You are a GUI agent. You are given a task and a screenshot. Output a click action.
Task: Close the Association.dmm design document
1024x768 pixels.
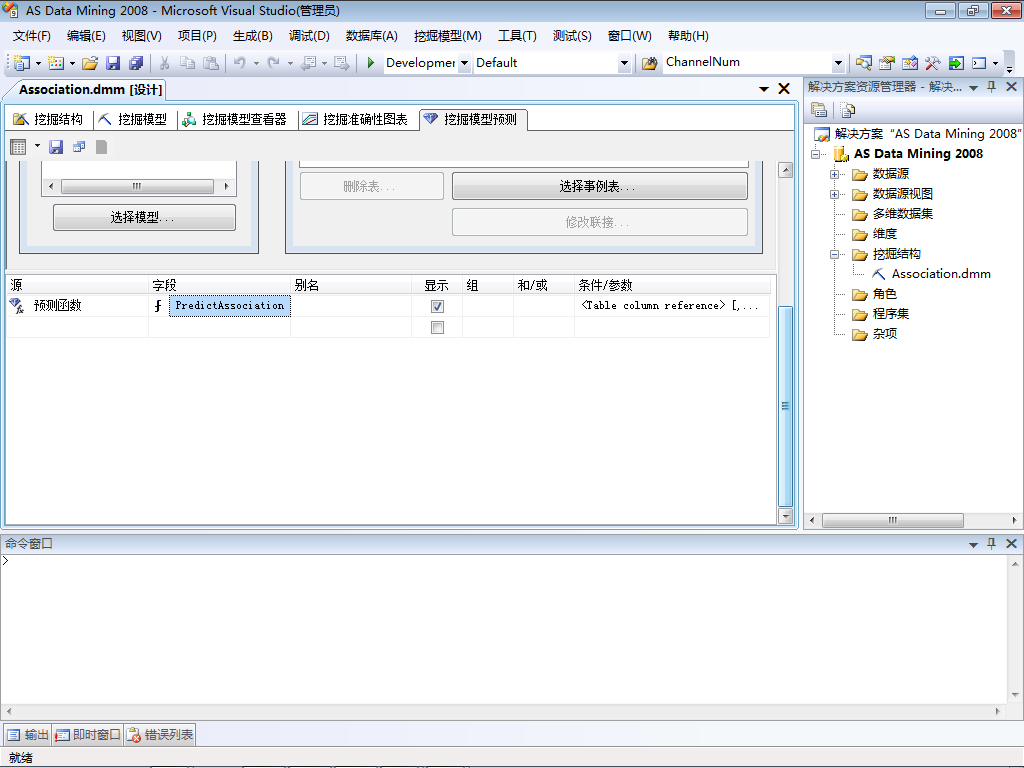click(784, 89)
